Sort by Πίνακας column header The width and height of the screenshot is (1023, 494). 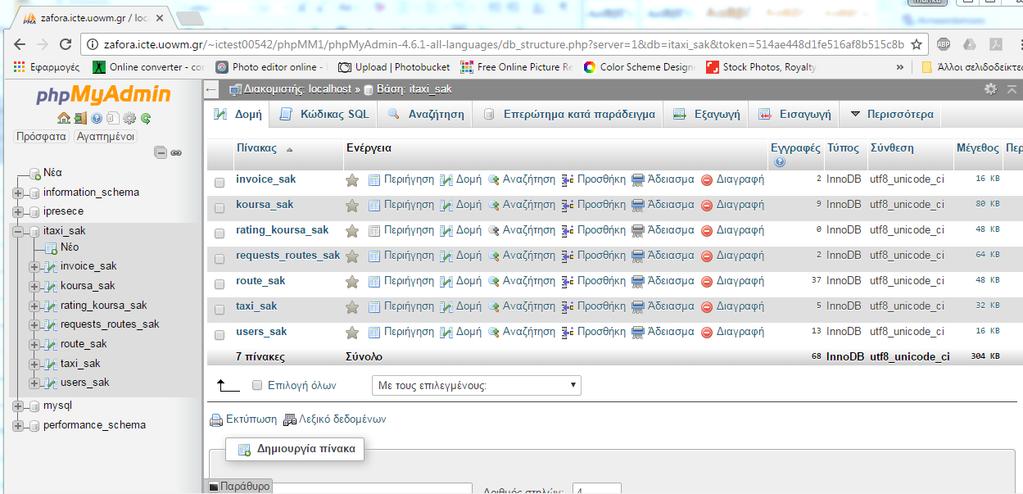click(x=256, y=148)
